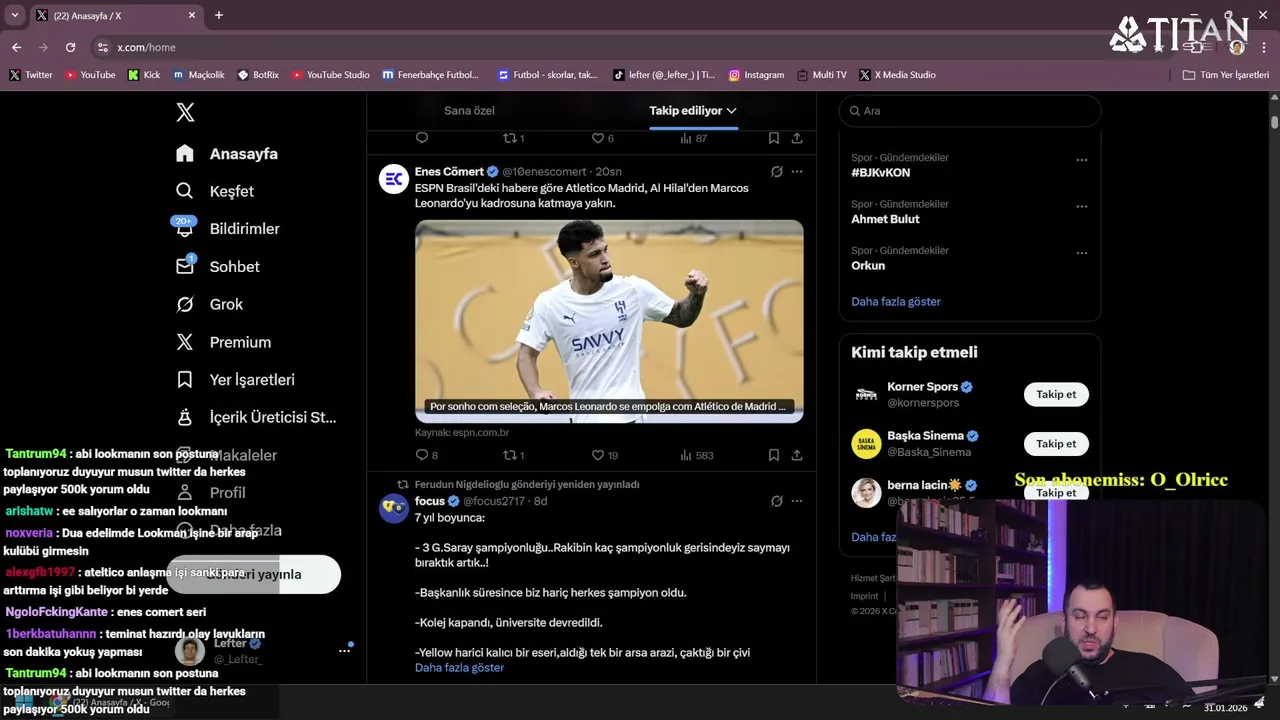Screen dimensions: 1280x720
Task: Bookmark Enes Cömert's post
Action: pyautogui.click(x=774, y=455)
